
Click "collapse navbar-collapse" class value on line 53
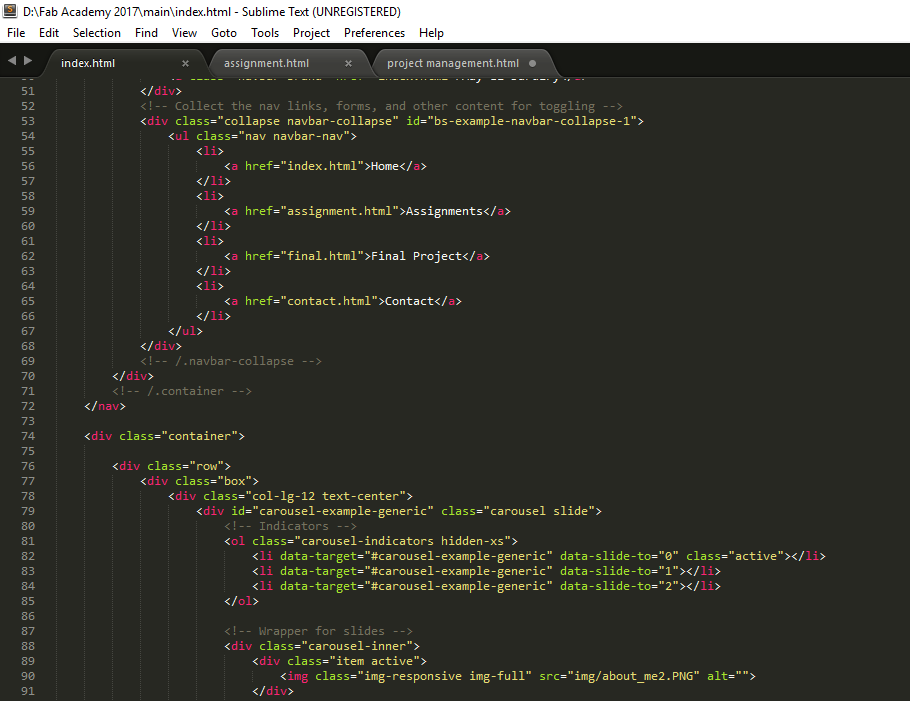(308, 121)
